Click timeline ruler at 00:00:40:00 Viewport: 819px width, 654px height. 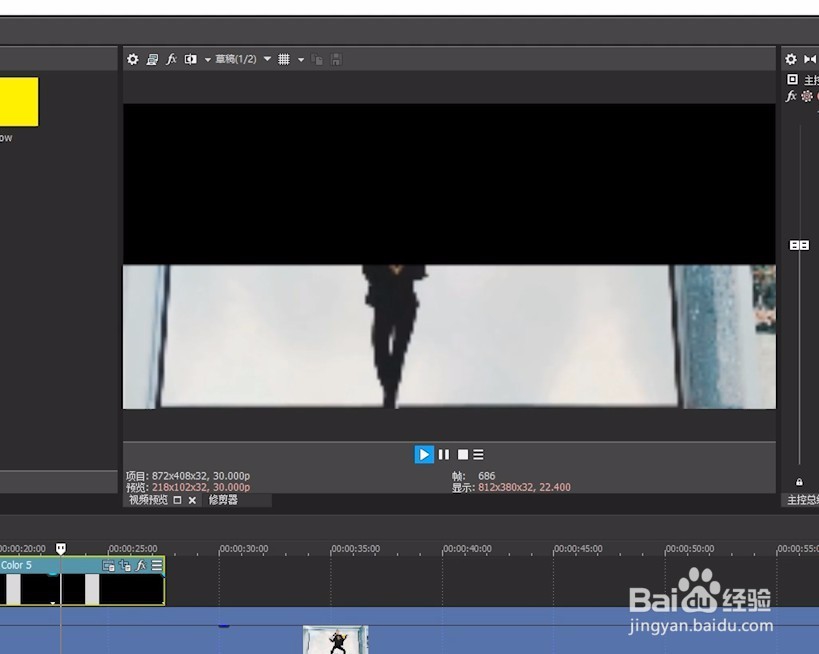467,549
